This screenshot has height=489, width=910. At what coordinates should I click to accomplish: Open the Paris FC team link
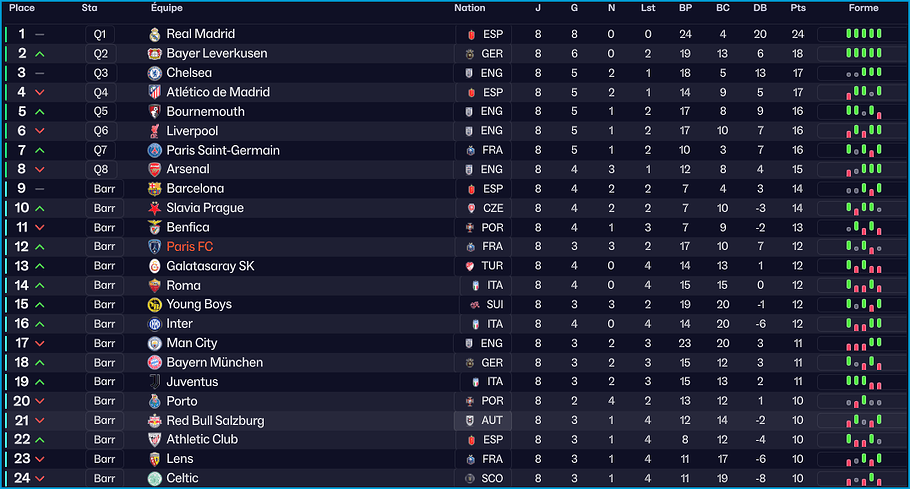point(190,247)
